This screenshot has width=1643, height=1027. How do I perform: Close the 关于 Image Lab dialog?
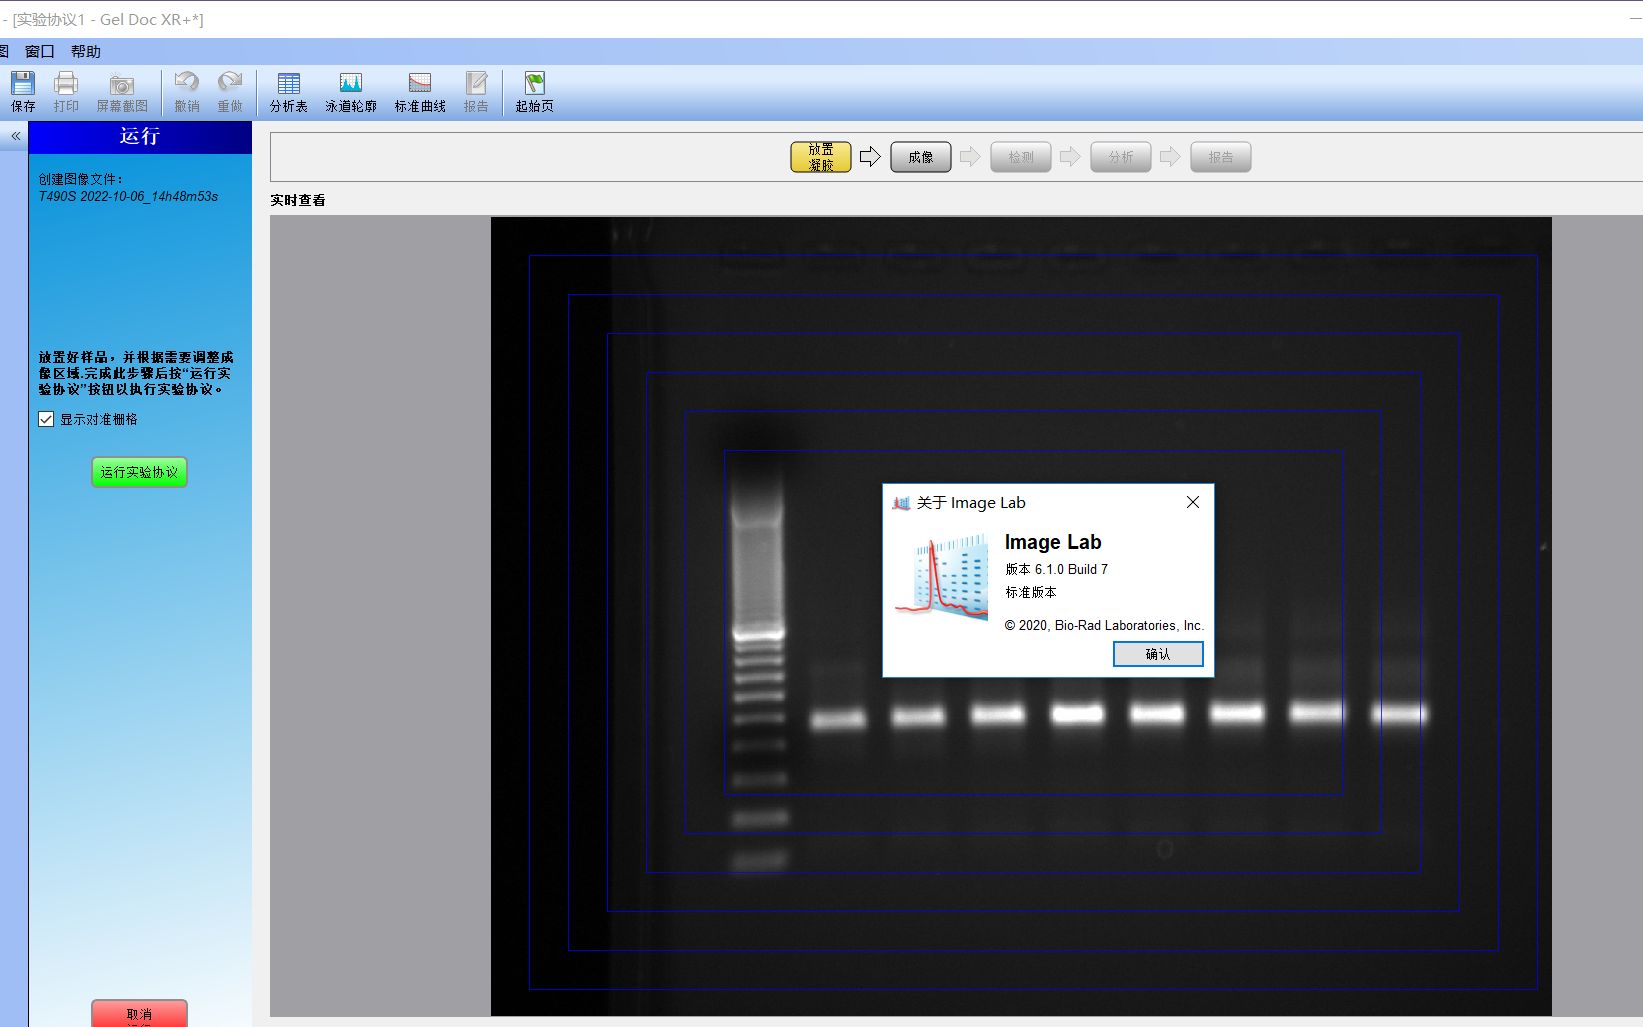[1192, 502]
